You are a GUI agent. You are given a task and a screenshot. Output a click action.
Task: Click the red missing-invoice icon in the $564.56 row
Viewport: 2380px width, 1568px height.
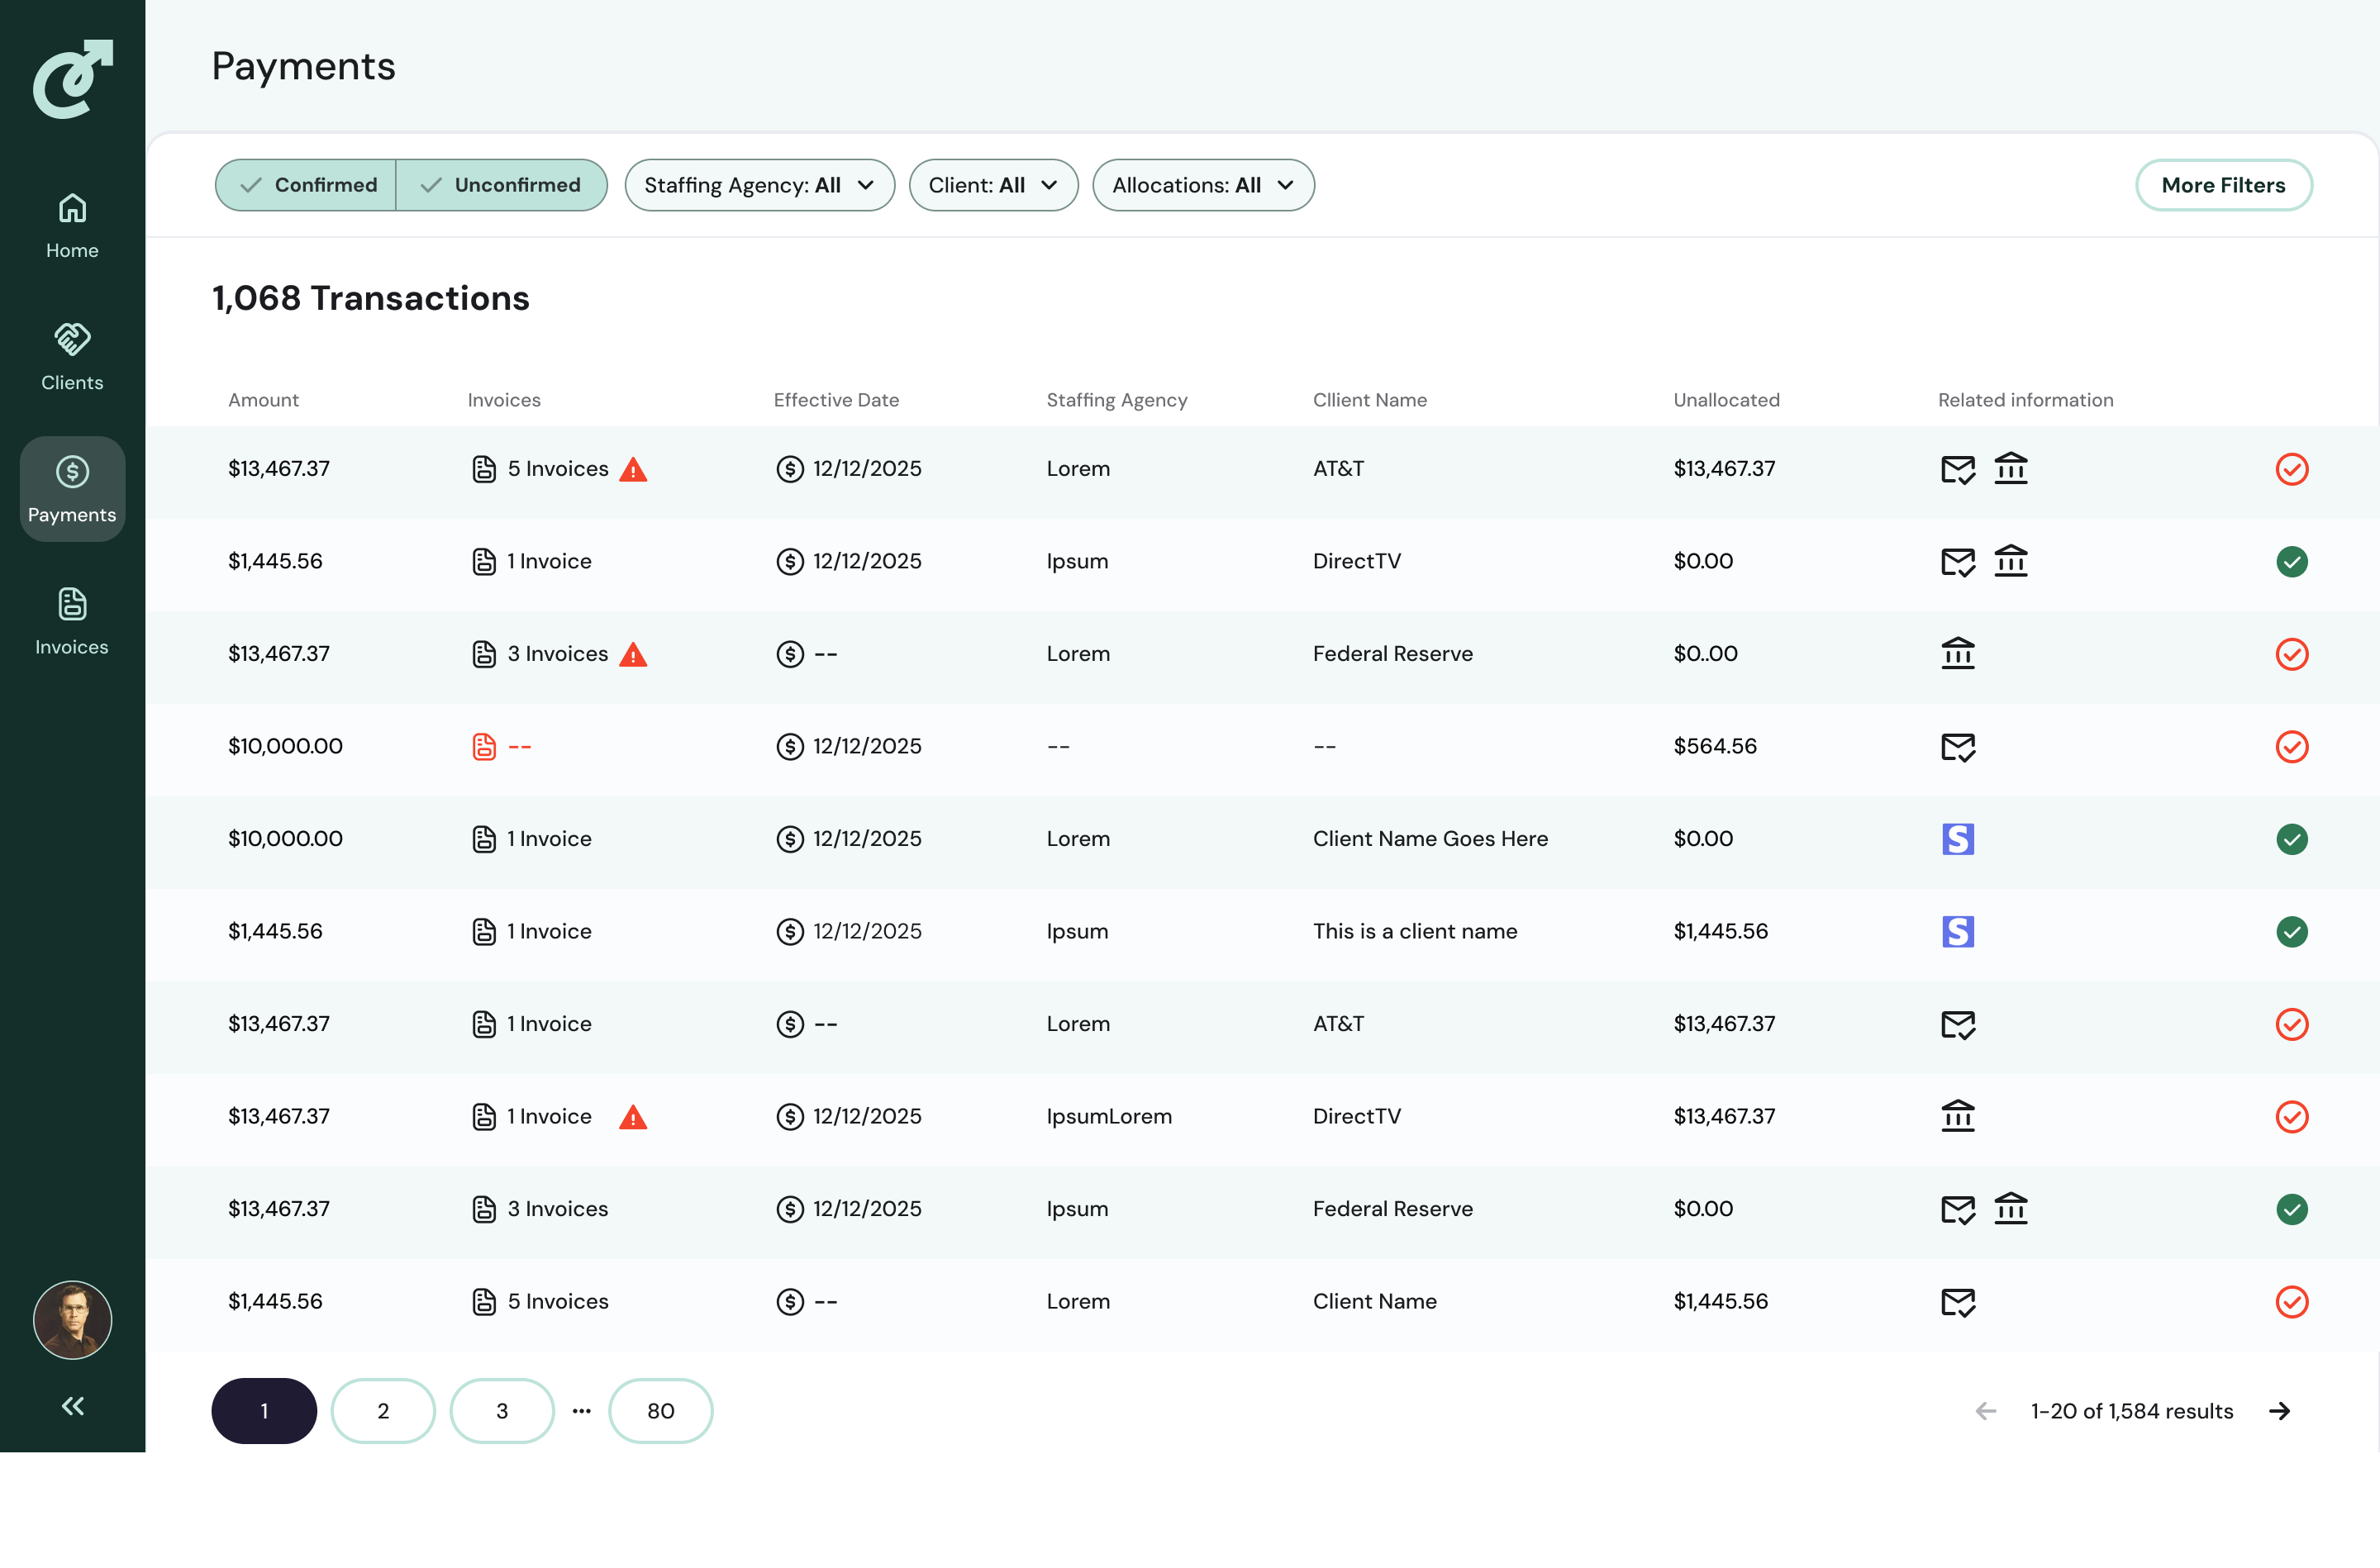click(484, 747)
